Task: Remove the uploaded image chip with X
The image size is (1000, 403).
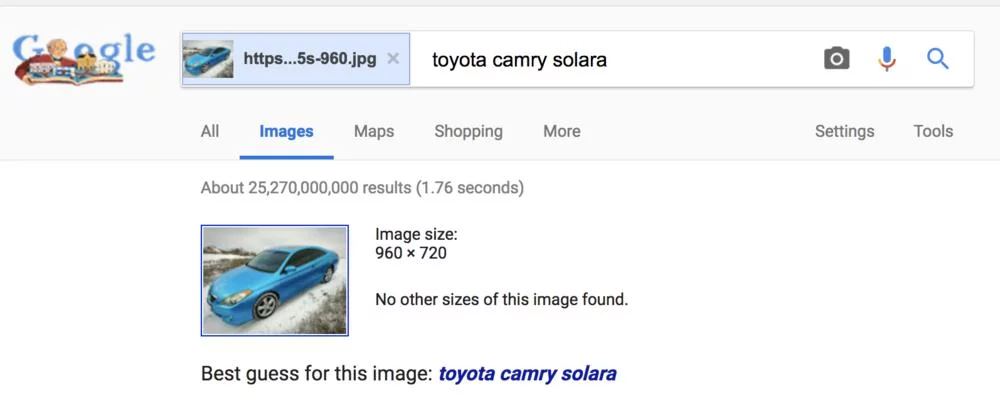Action: click(393, 59)
